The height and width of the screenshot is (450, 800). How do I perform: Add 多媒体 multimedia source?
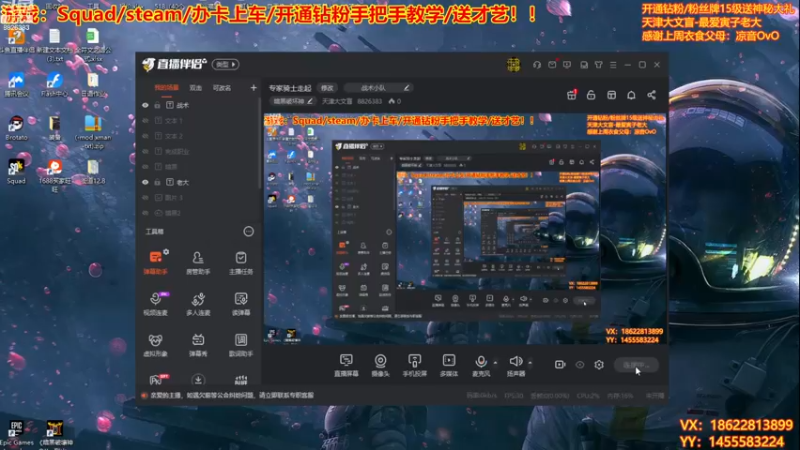tap(449, 365)
